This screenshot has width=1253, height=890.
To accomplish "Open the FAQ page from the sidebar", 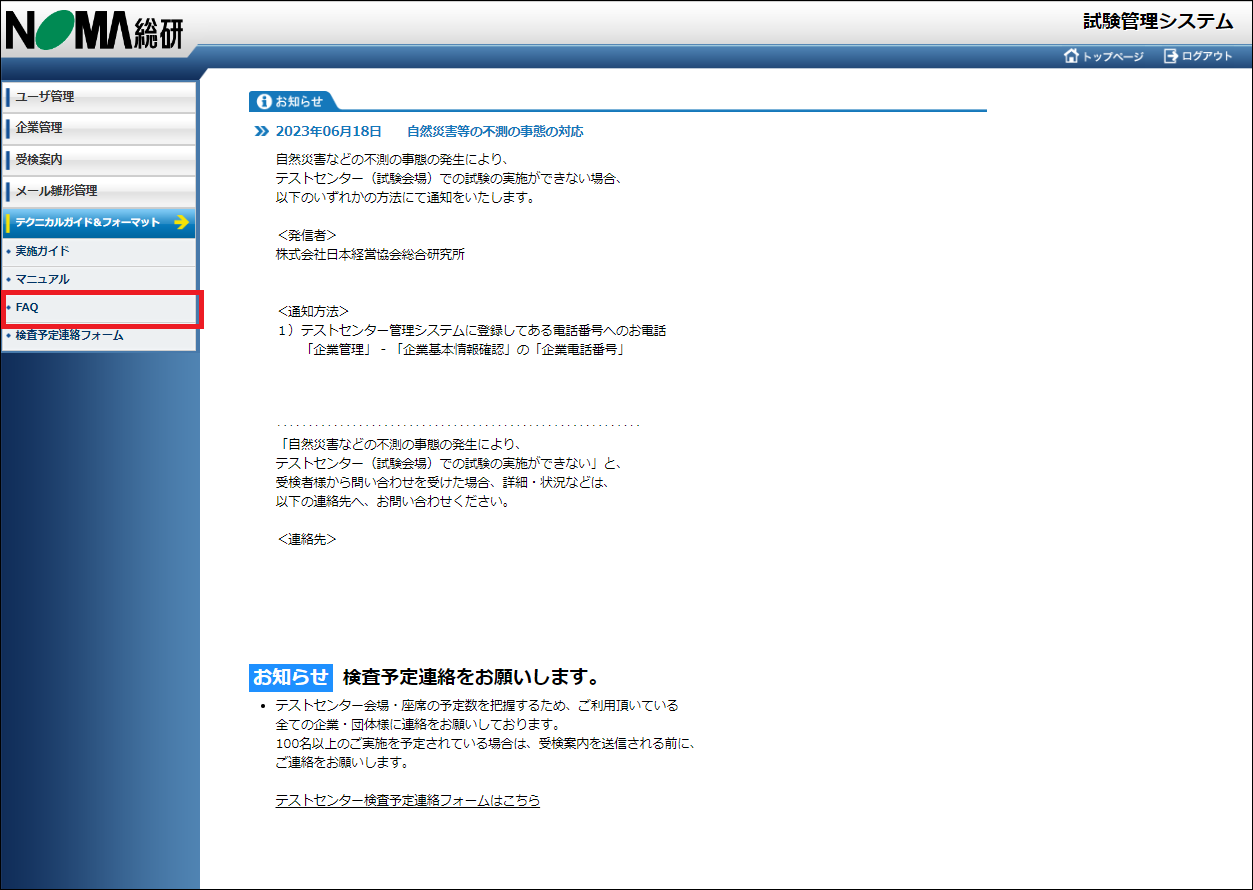I will 25,307.
